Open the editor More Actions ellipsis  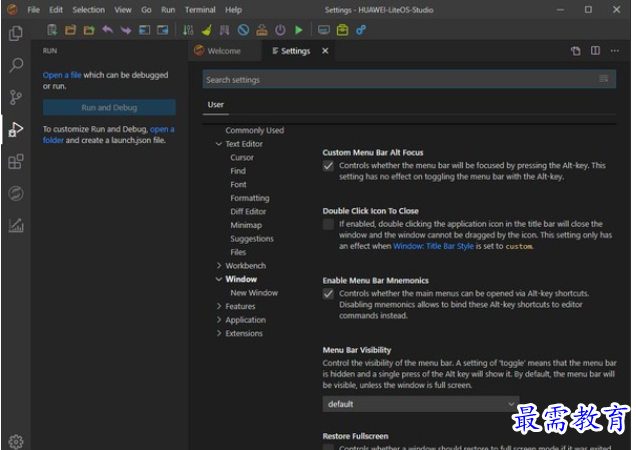(x=615, y=51)
